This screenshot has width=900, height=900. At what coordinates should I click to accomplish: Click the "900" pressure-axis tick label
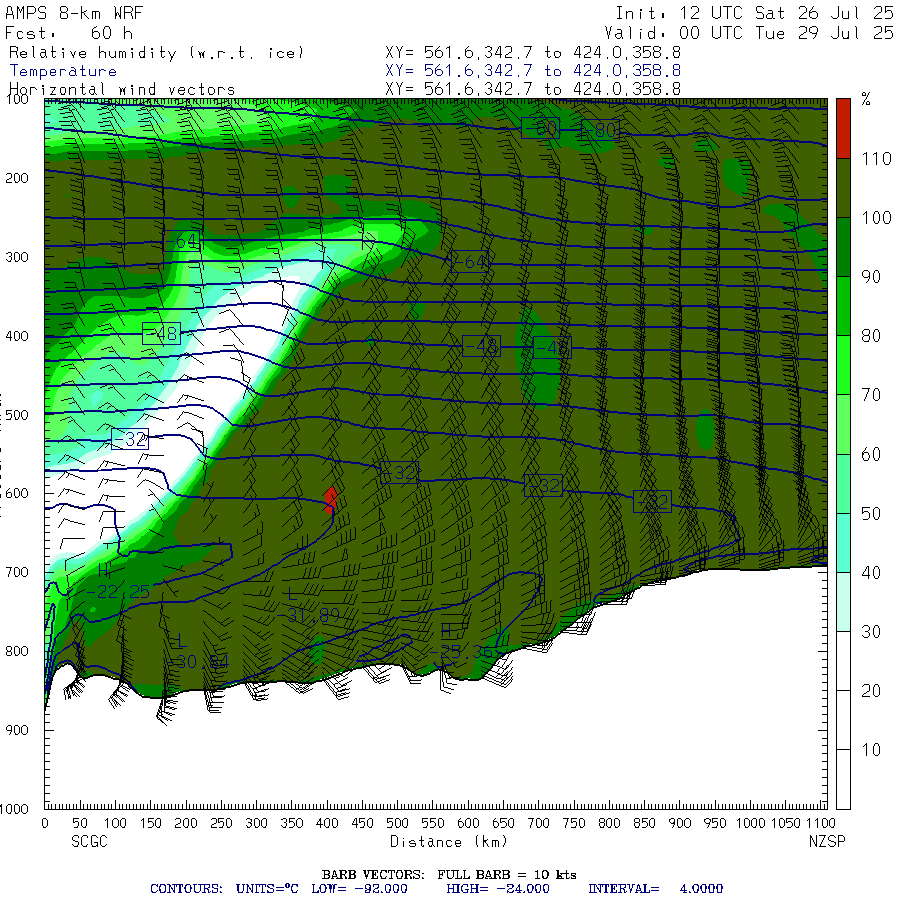pos(17,730)
